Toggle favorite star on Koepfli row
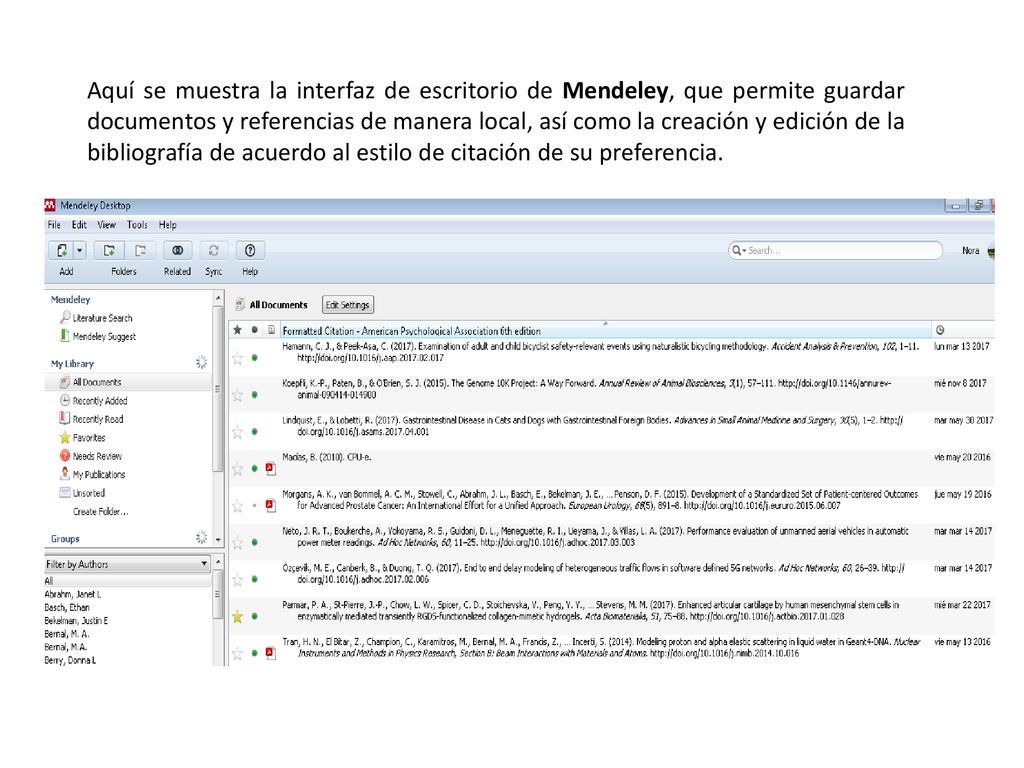The image size is (1024, 768). point(238,394)
